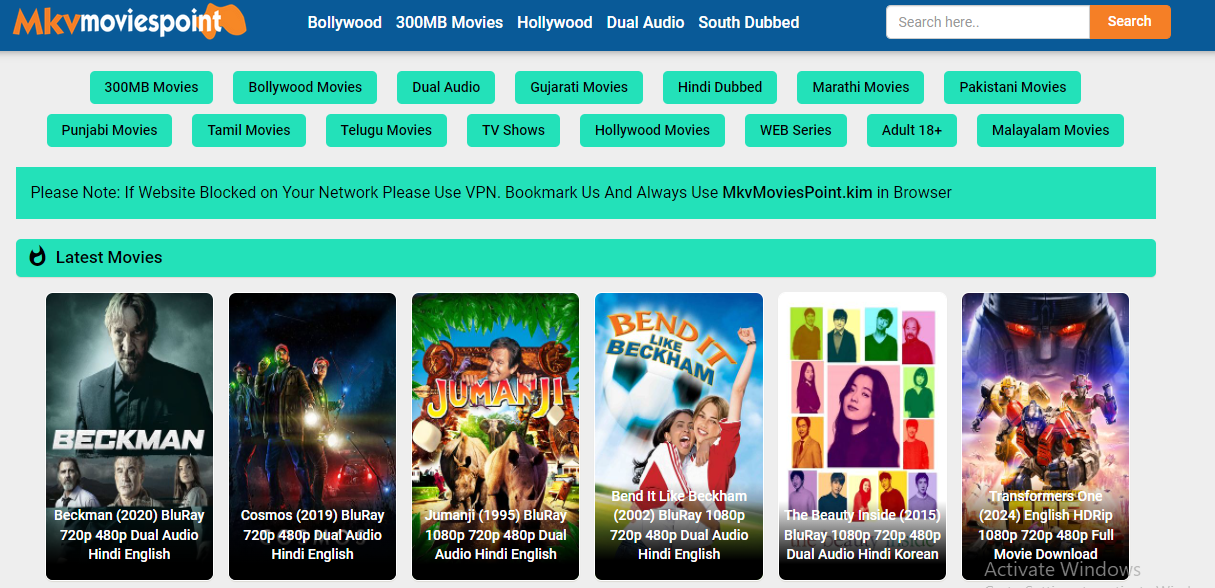The image size is (1215, 588).
Task: Browse the Malayalam Movies category tag
Action: [1050, 130]
